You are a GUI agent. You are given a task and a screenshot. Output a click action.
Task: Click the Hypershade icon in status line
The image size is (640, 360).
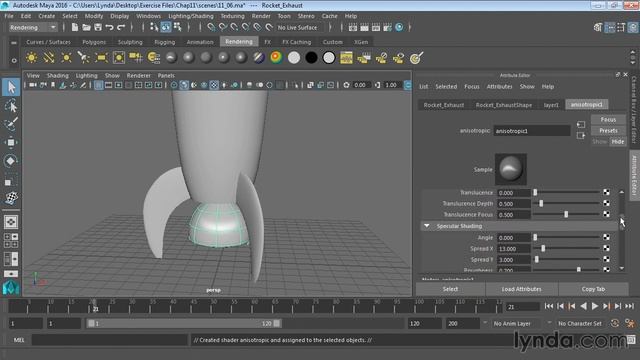[399, 27]
